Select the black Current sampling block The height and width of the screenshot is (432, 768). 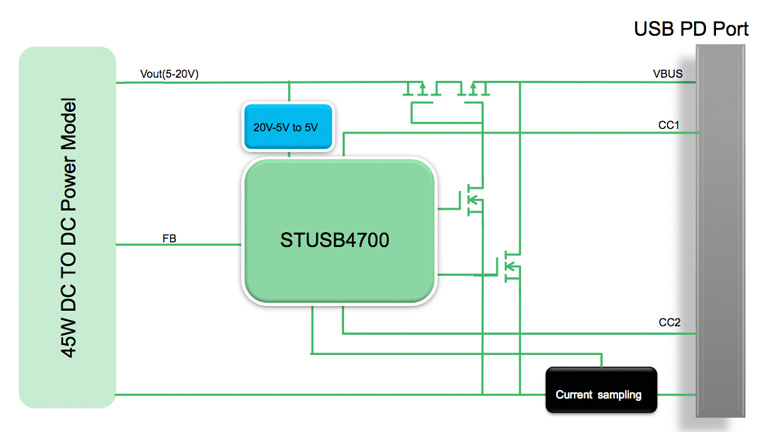[x=600, y=394]
